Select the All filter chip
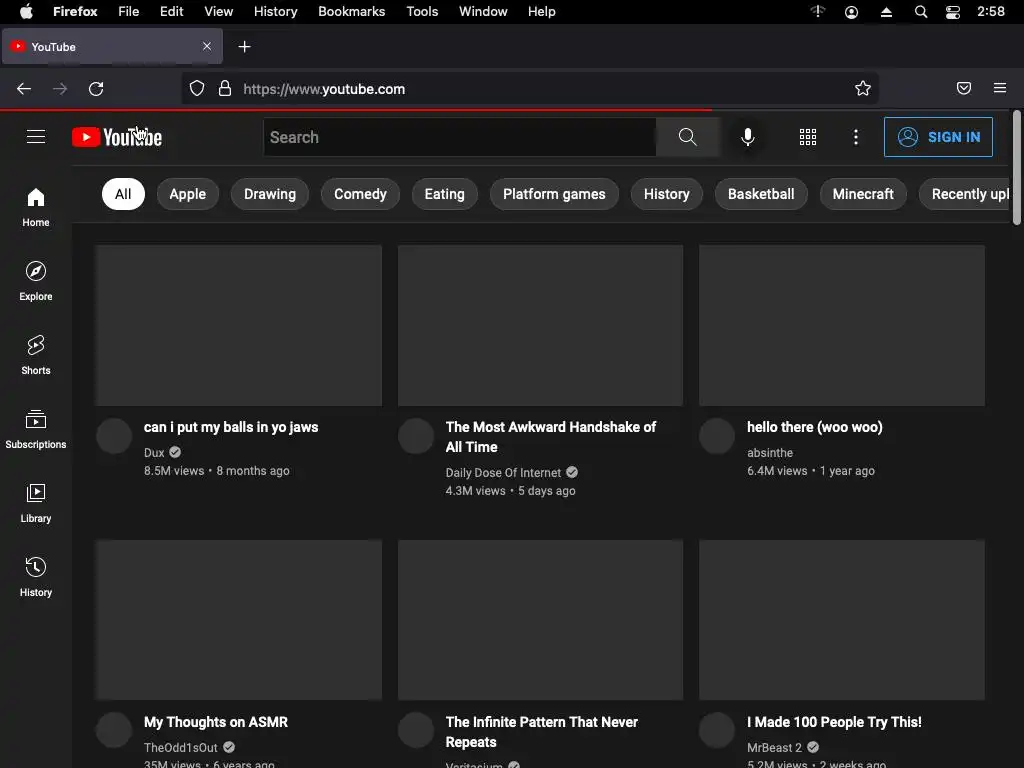 (x=123, y=194)
